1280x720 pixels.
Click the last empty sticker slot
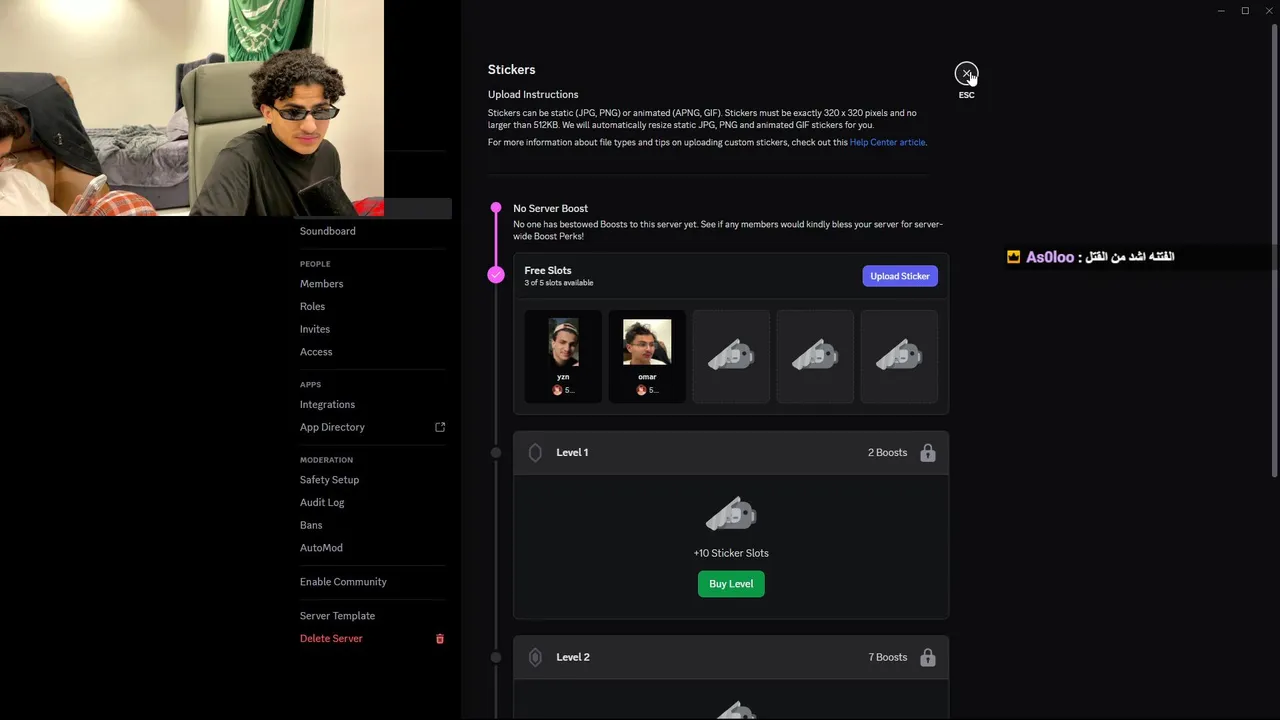pyautogui.click(x=899, y=357)
